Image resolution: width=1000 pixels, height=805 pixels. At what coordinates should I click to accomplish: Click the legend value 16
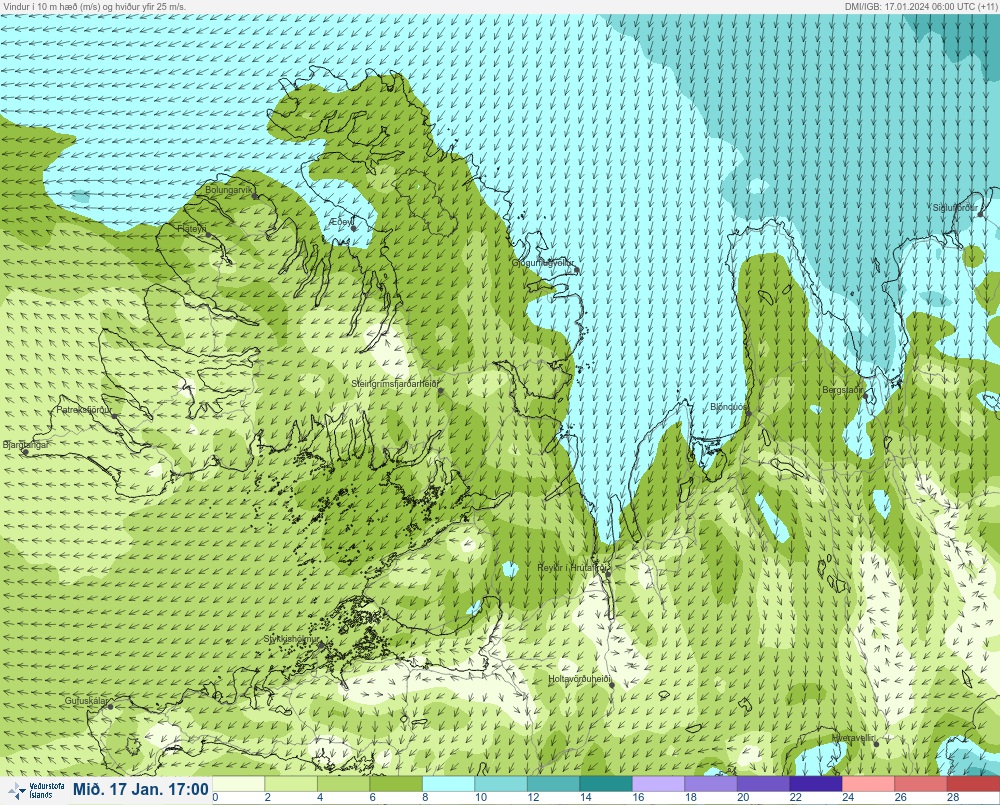point(638,797)
